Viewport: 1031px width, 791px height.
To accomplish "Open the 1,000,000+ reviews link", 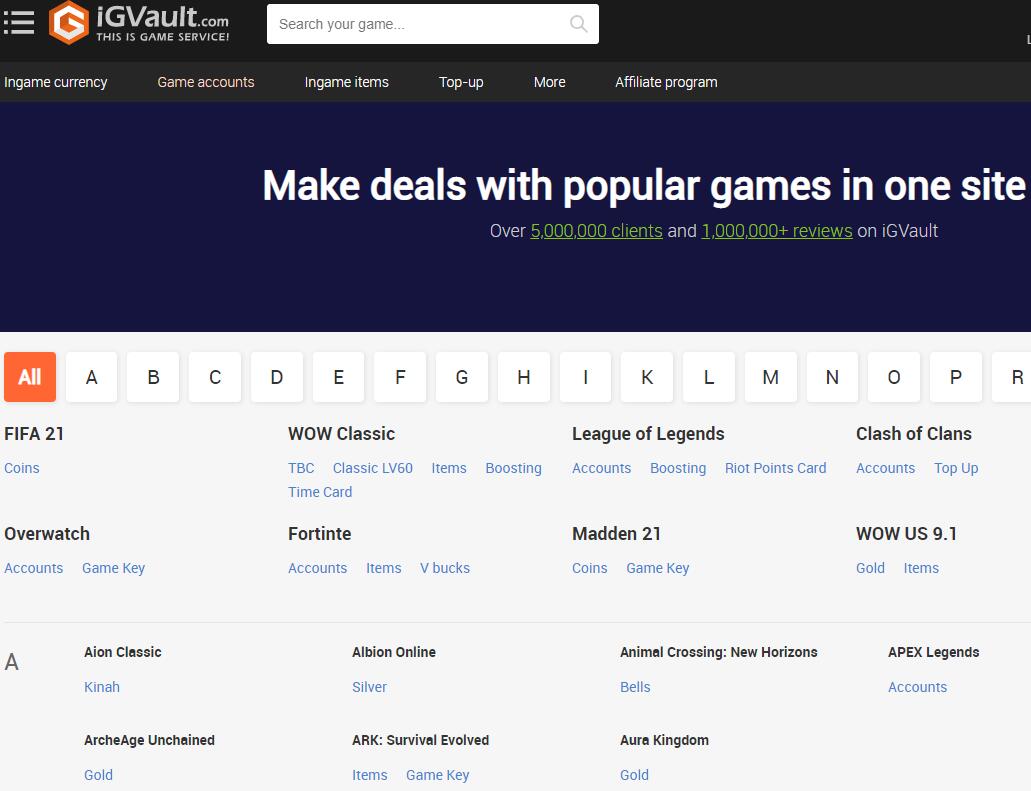I will [777, 231].
